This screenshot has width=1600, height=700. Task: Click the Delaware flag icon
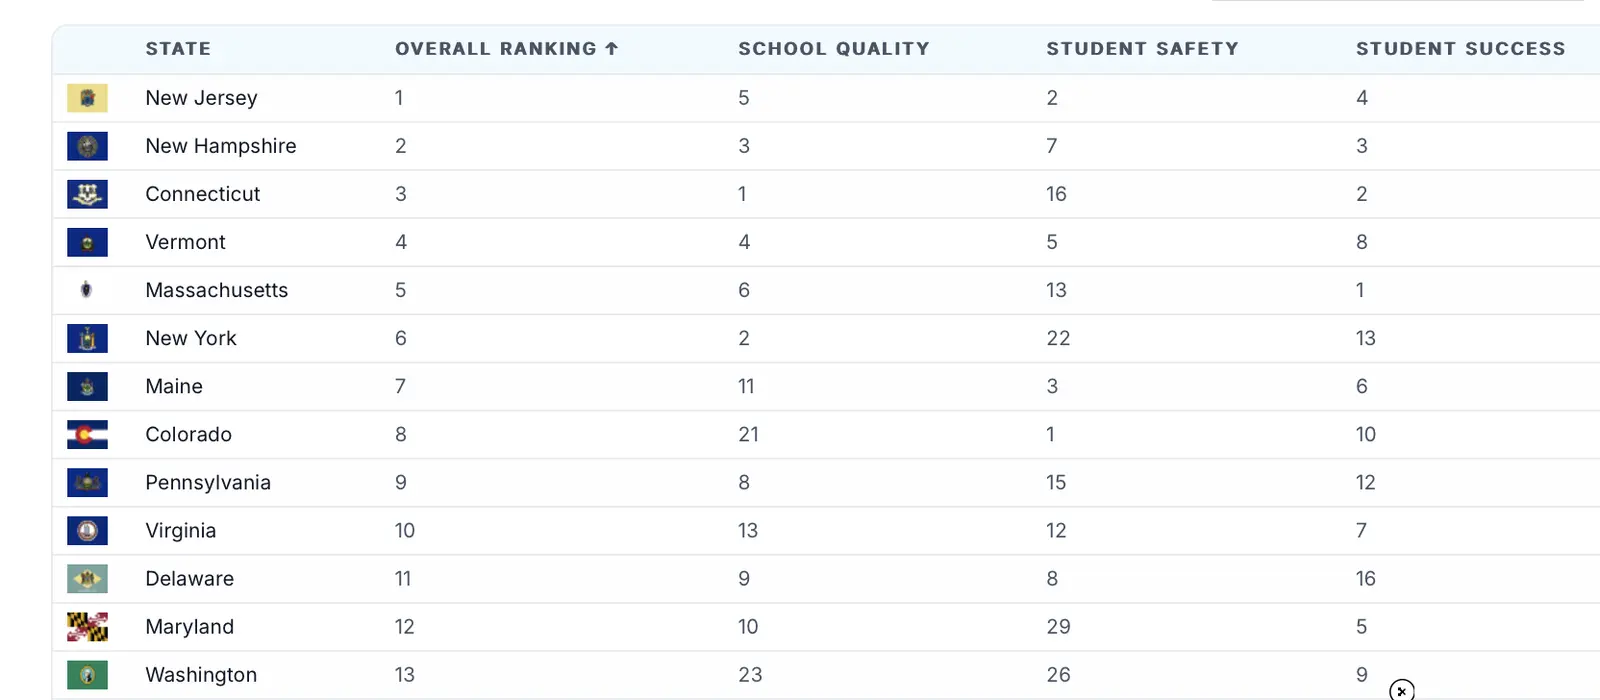87,579
